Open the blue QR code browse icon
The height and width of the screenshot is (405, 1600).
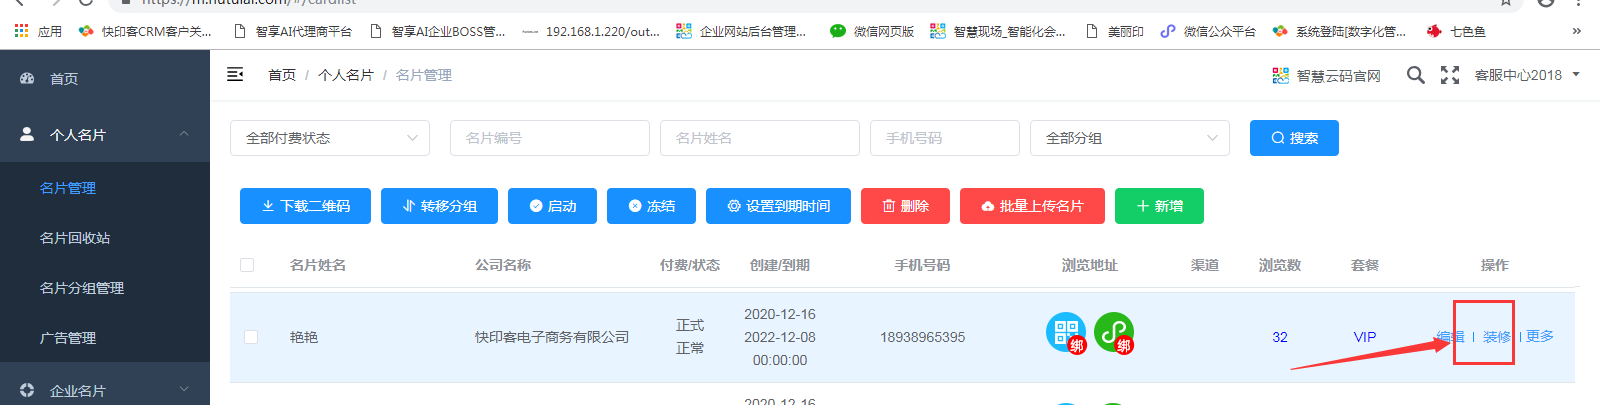[1065, 332]
